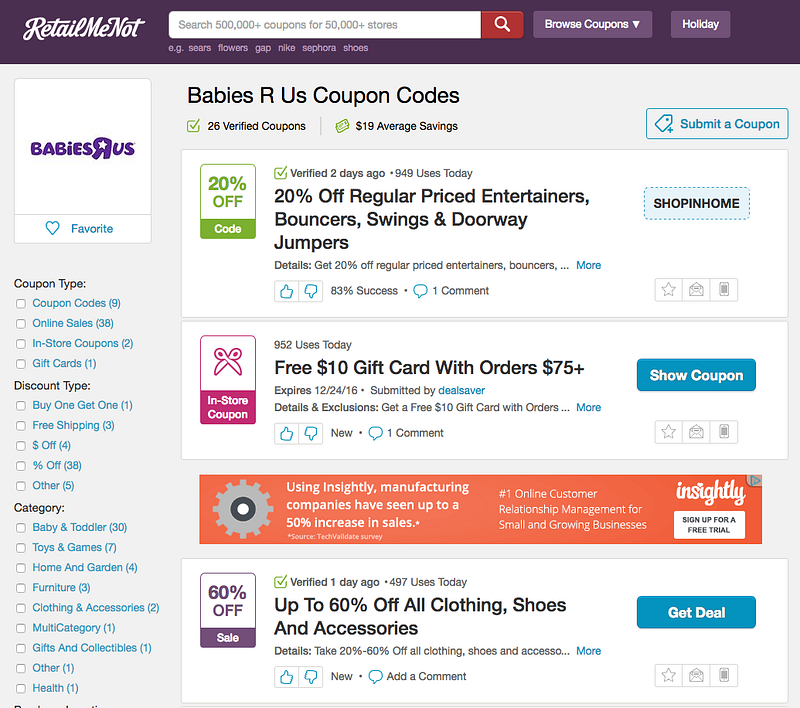Thumbs up the Free $10 Gift Card coupon

287,434
